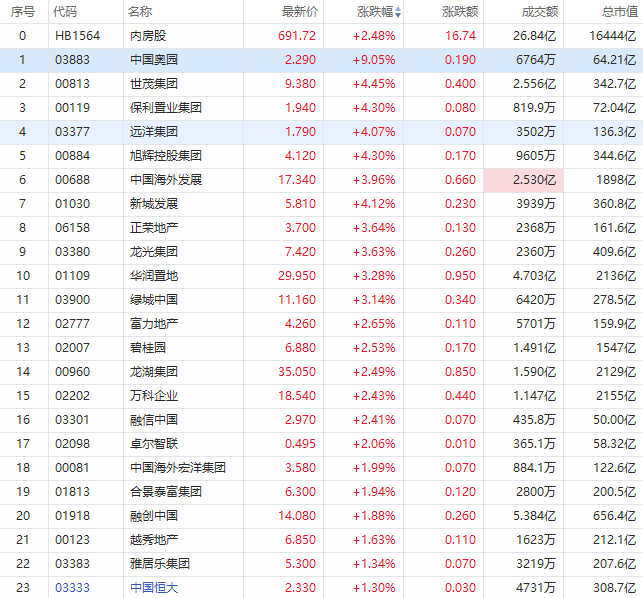The width and height of the screenshot is (643, 598).
Task: Click 万科企业 stock name
Action: (154, 396)
